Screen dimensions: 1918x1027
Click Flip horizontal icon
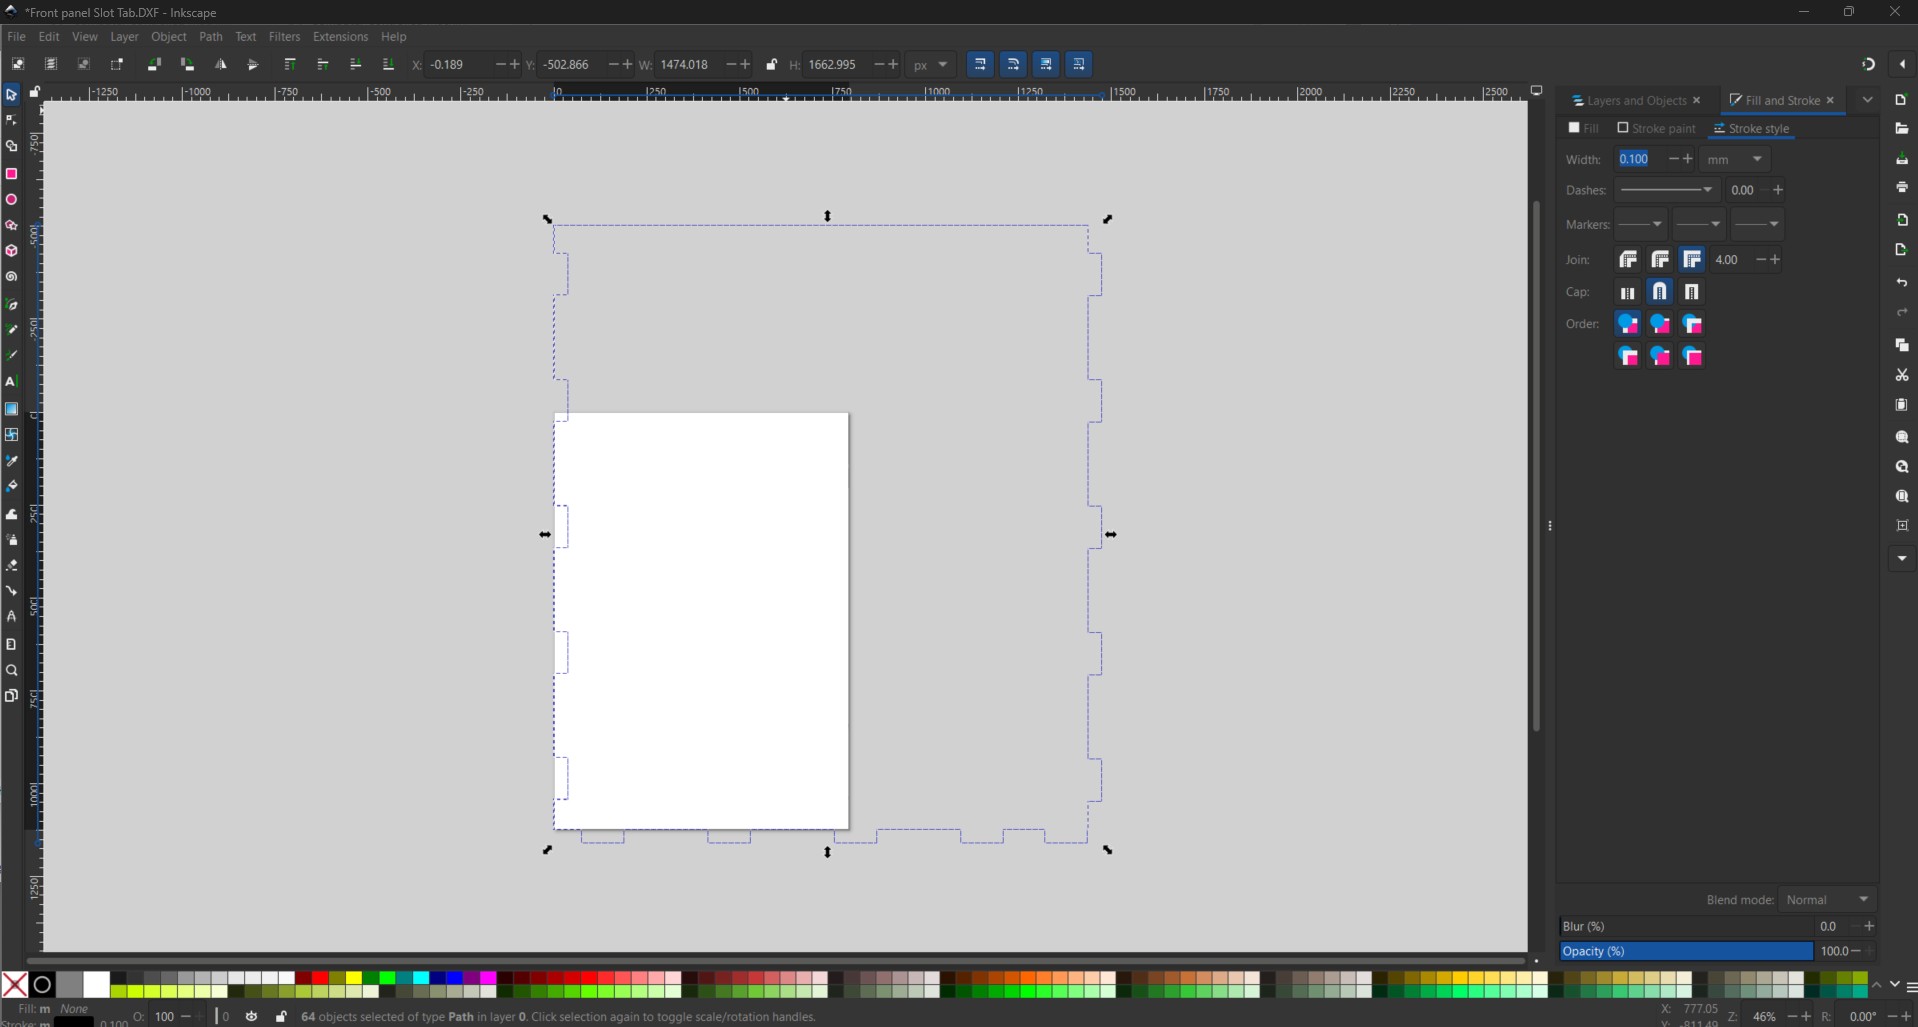pos(220,64)
